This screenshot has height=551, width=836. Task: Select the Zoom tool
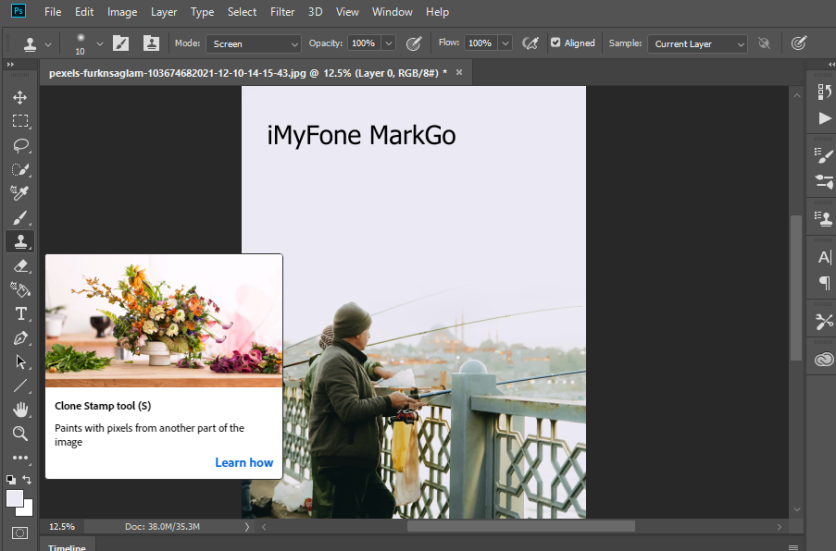click(x=20, y=433)
